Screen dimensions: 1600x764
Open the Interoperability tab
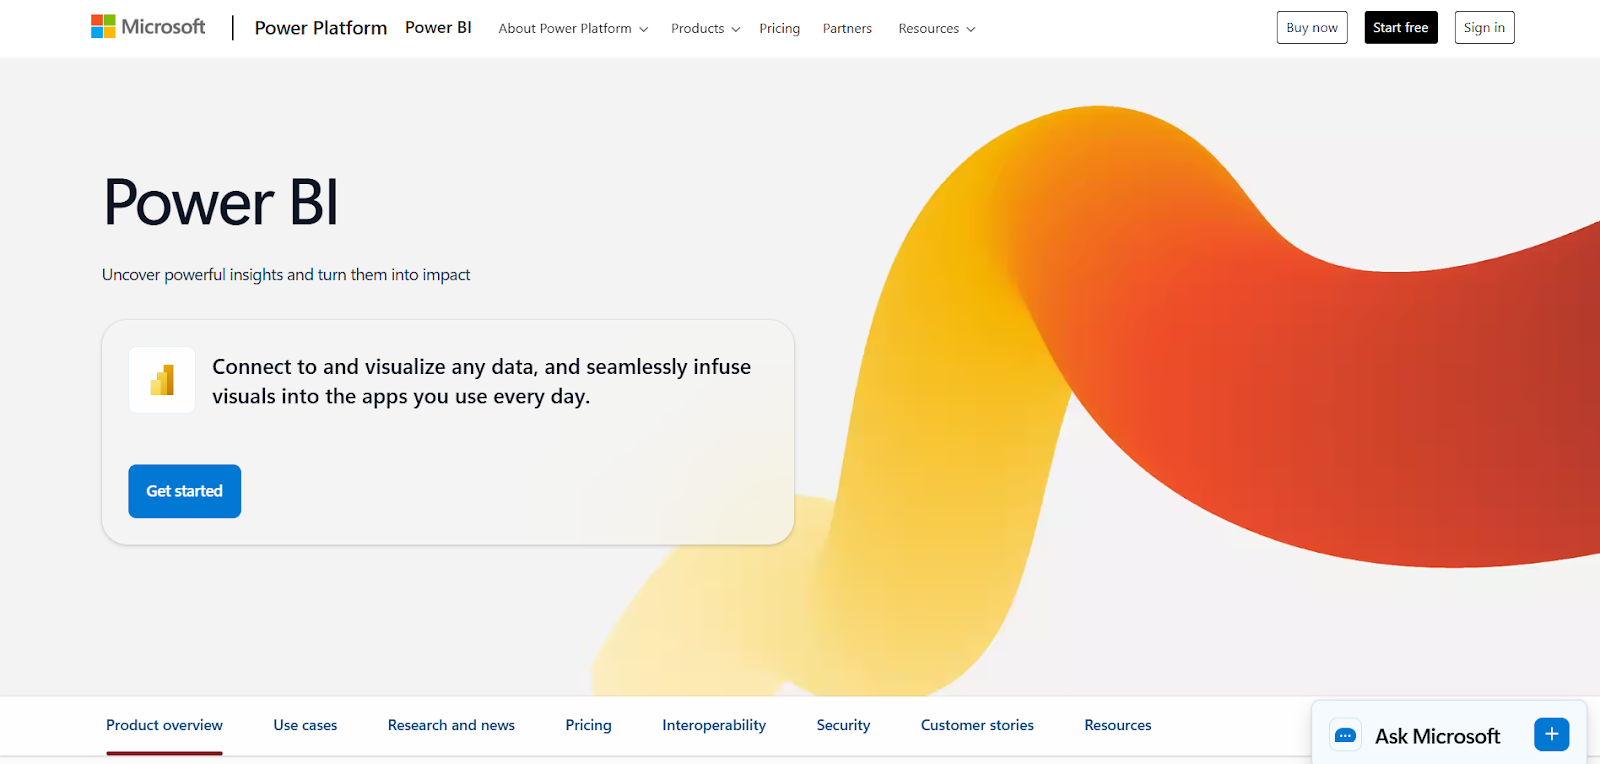point(714,725)
